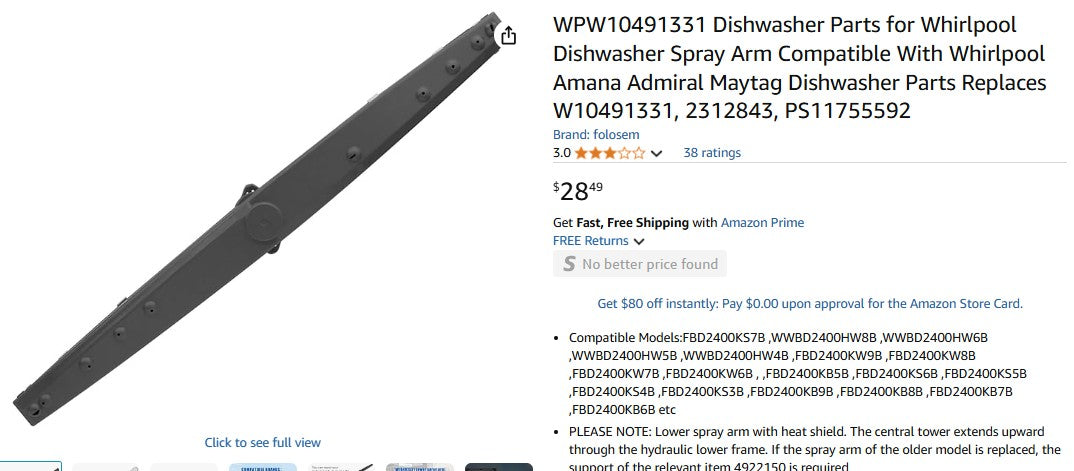Click the No better price found button
The image size is (1074, 471).
tap(640, 264)
